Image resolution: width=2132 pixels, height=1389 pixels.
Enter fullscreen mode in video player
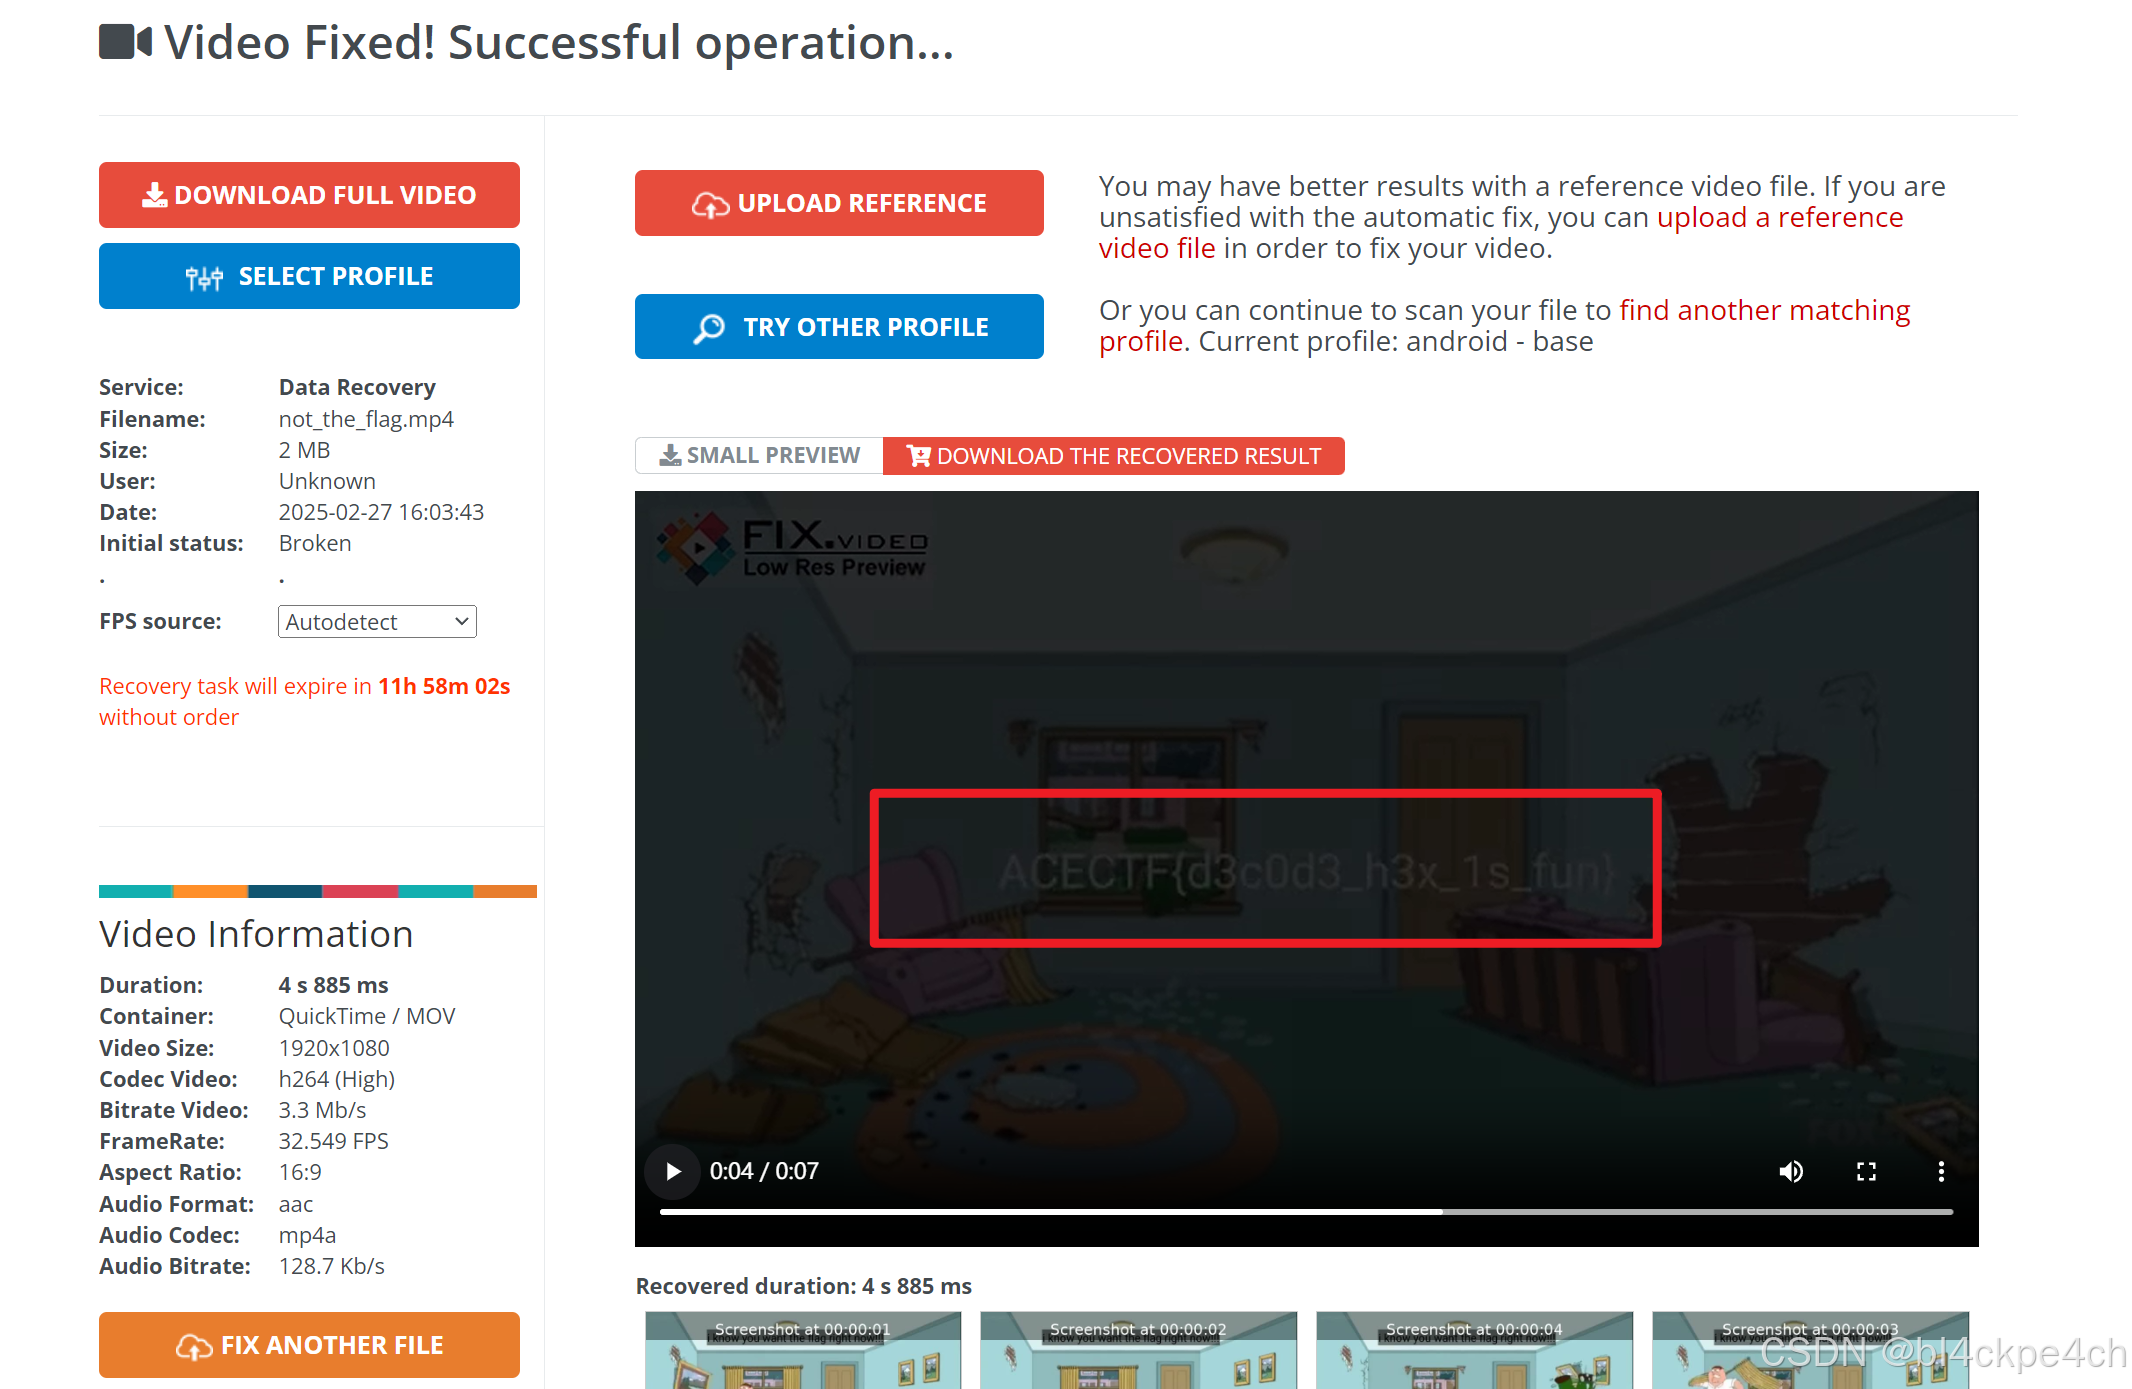click(1866, 1171)
